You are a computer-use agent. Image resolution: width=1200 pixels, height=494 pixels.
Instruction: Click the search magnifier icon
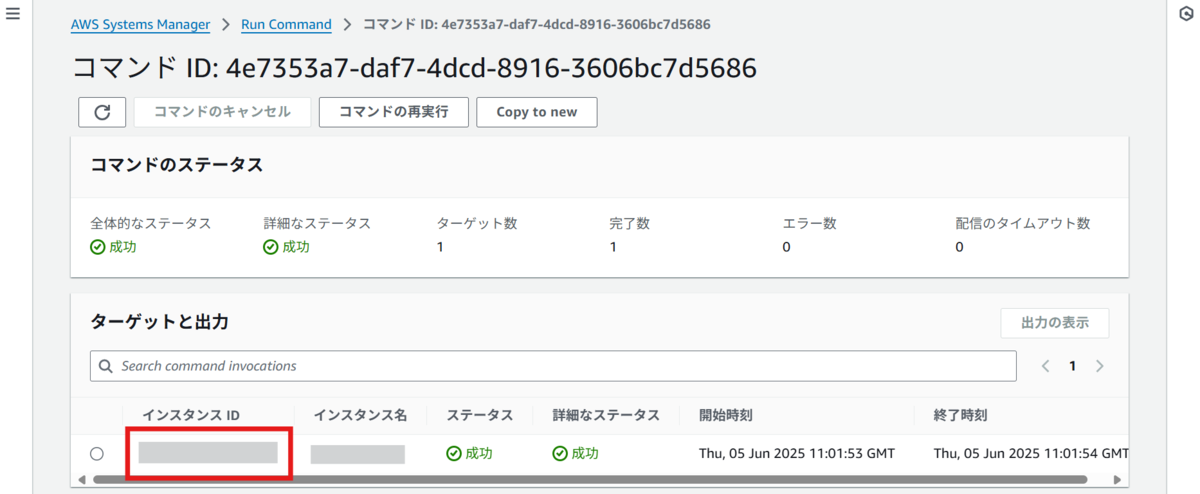tap(106, 366)
